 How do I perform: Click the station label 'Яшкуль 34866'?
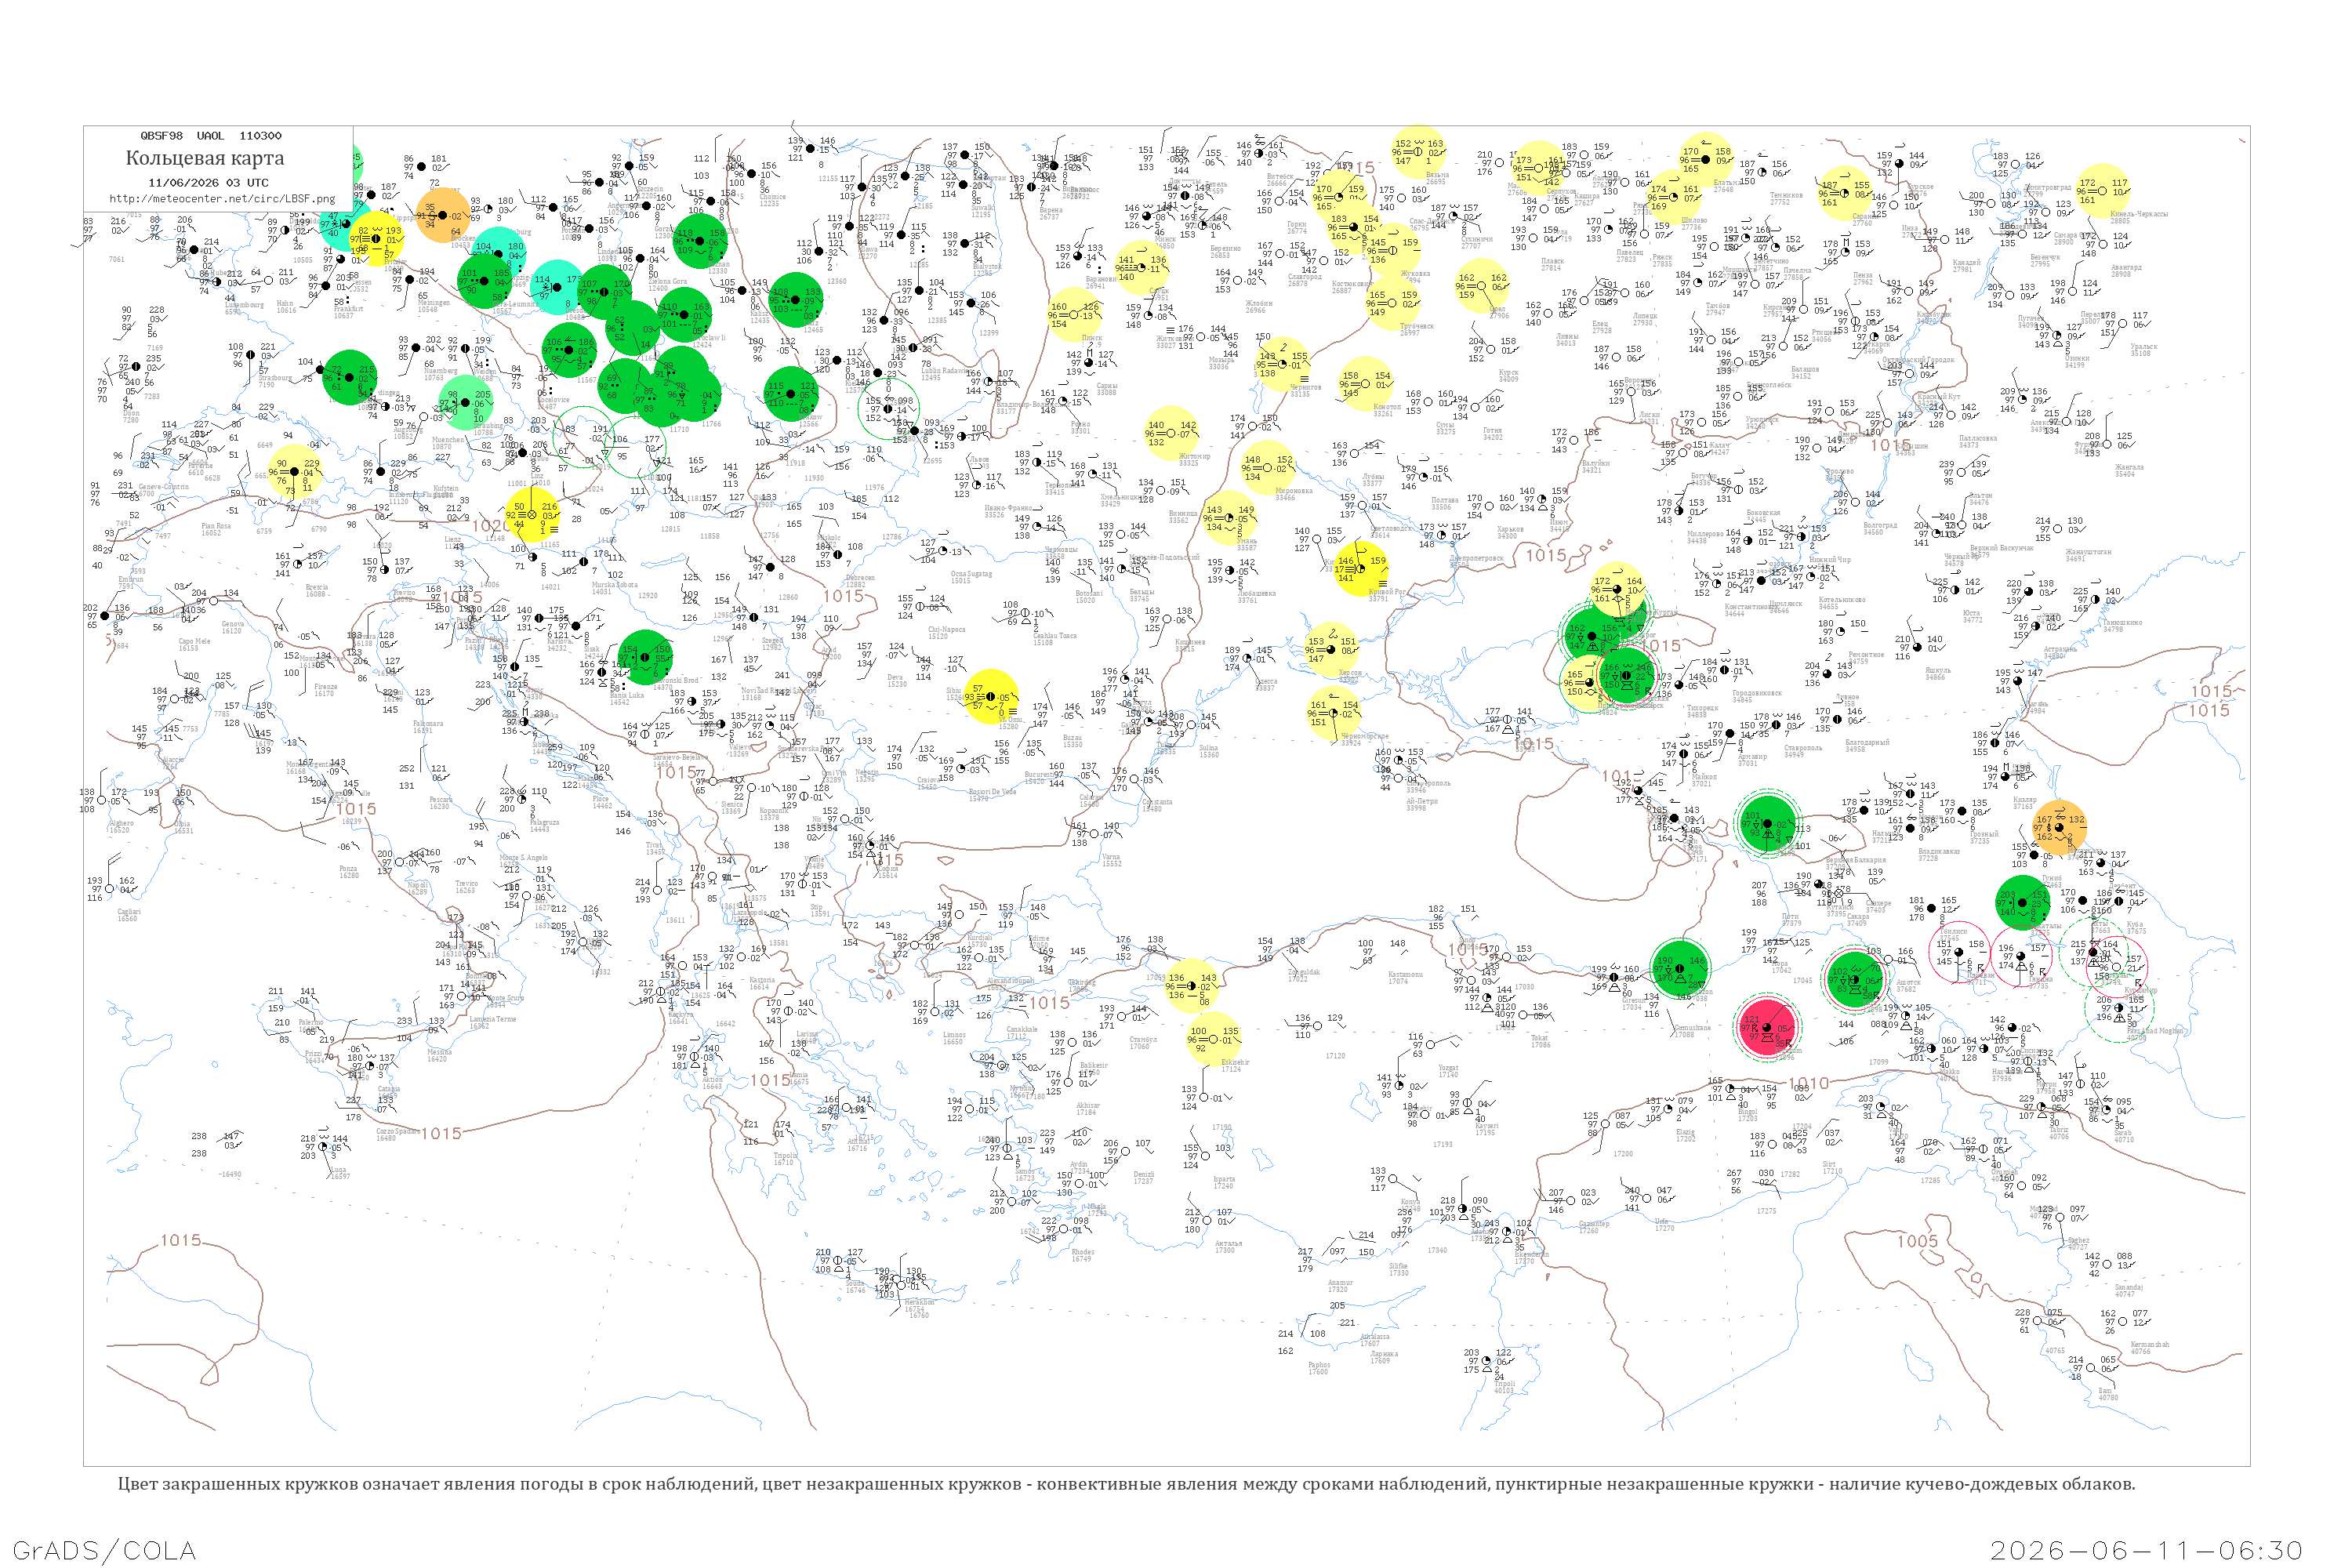pos(1937,673)
